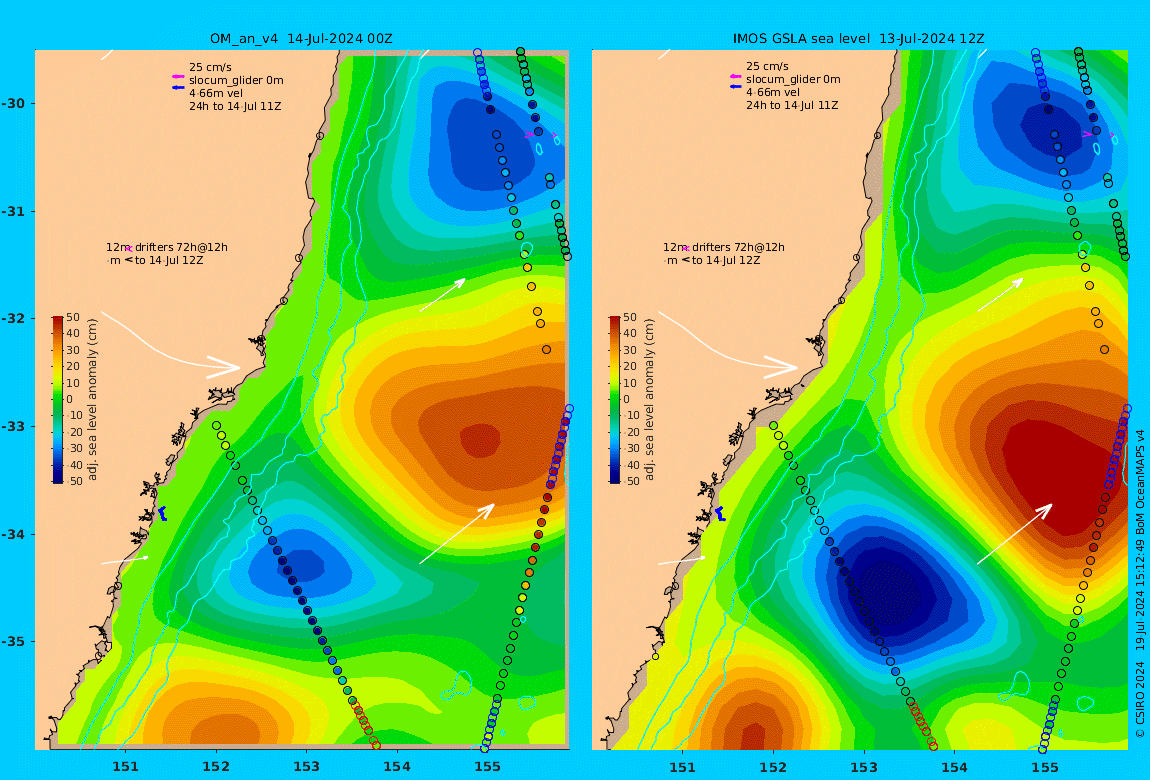Click the right panel title 'IMOS GSLA sea level 13-Jul-2024 12Z'

pos(859,39)
